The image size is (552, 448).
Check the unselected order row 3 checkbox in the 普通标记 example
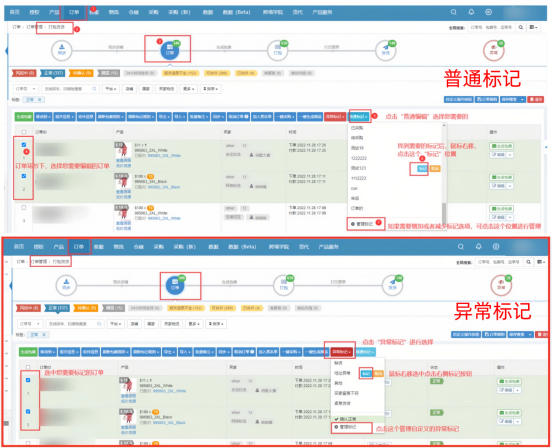[x=24, y=207]
